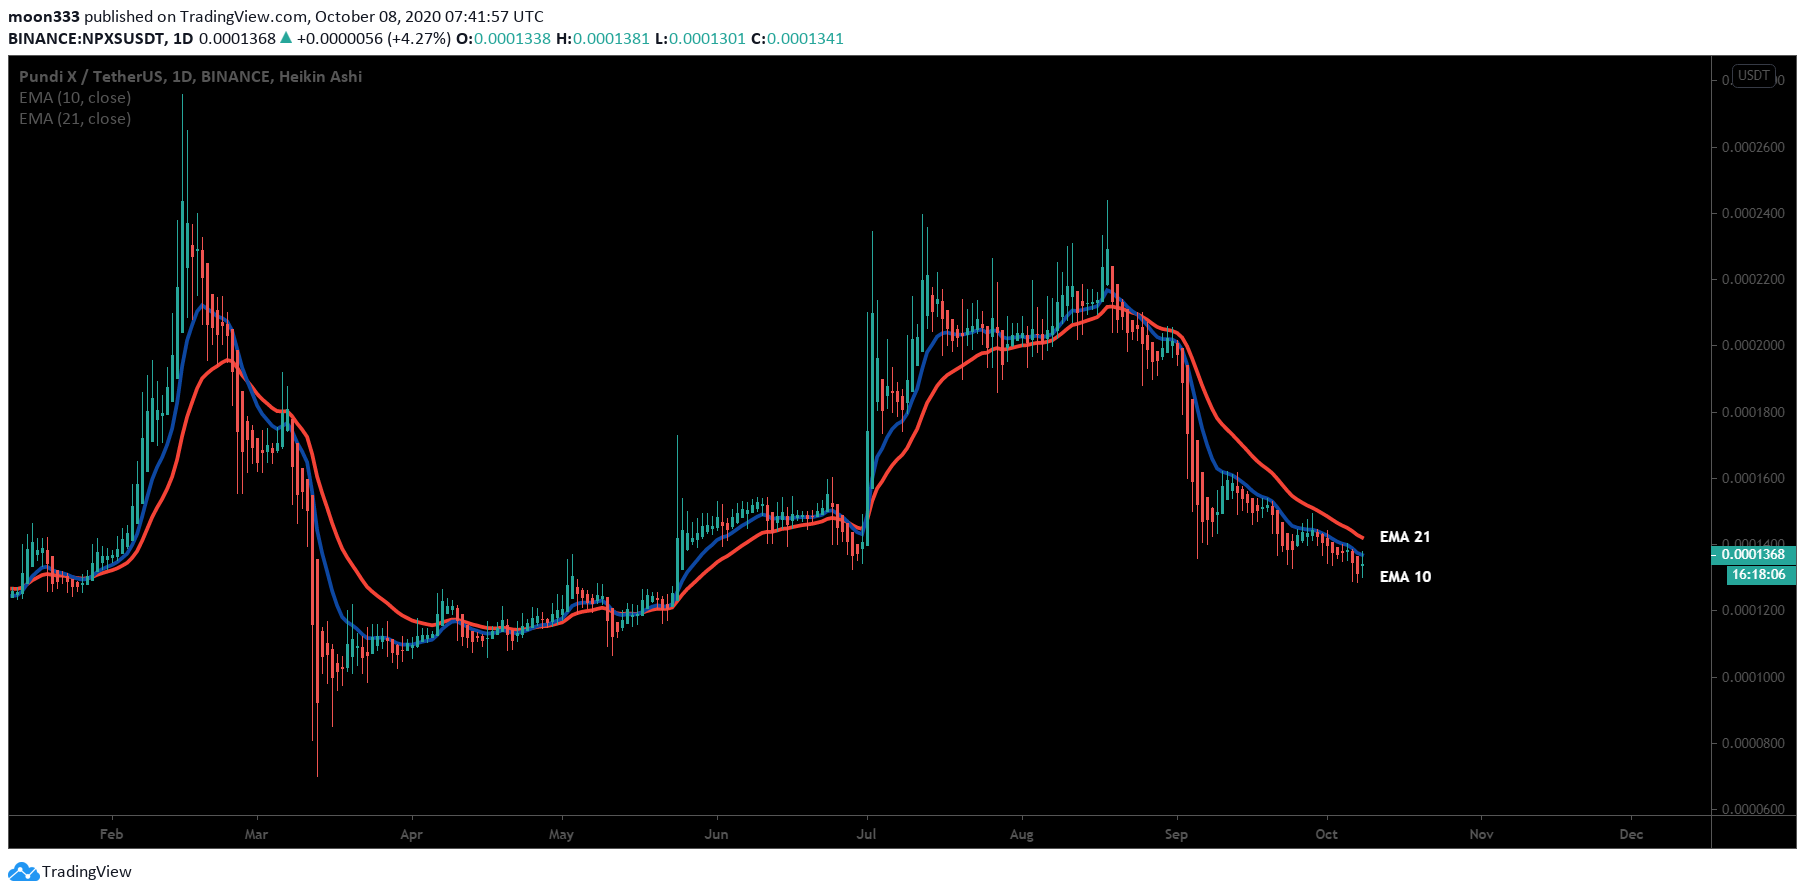The image size is (1805, 895).
Task: Click the high value H:0.0001381
Action: (x=602, y=38)
